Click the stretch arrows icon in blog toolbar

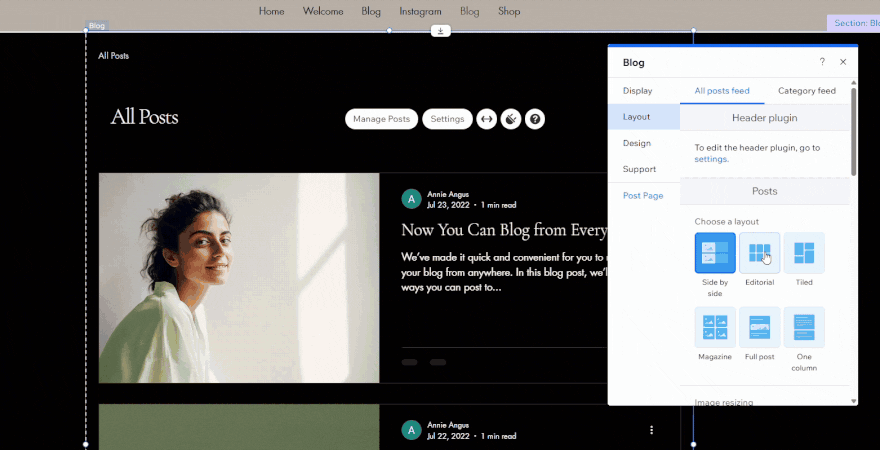click(x=486, y=119)
